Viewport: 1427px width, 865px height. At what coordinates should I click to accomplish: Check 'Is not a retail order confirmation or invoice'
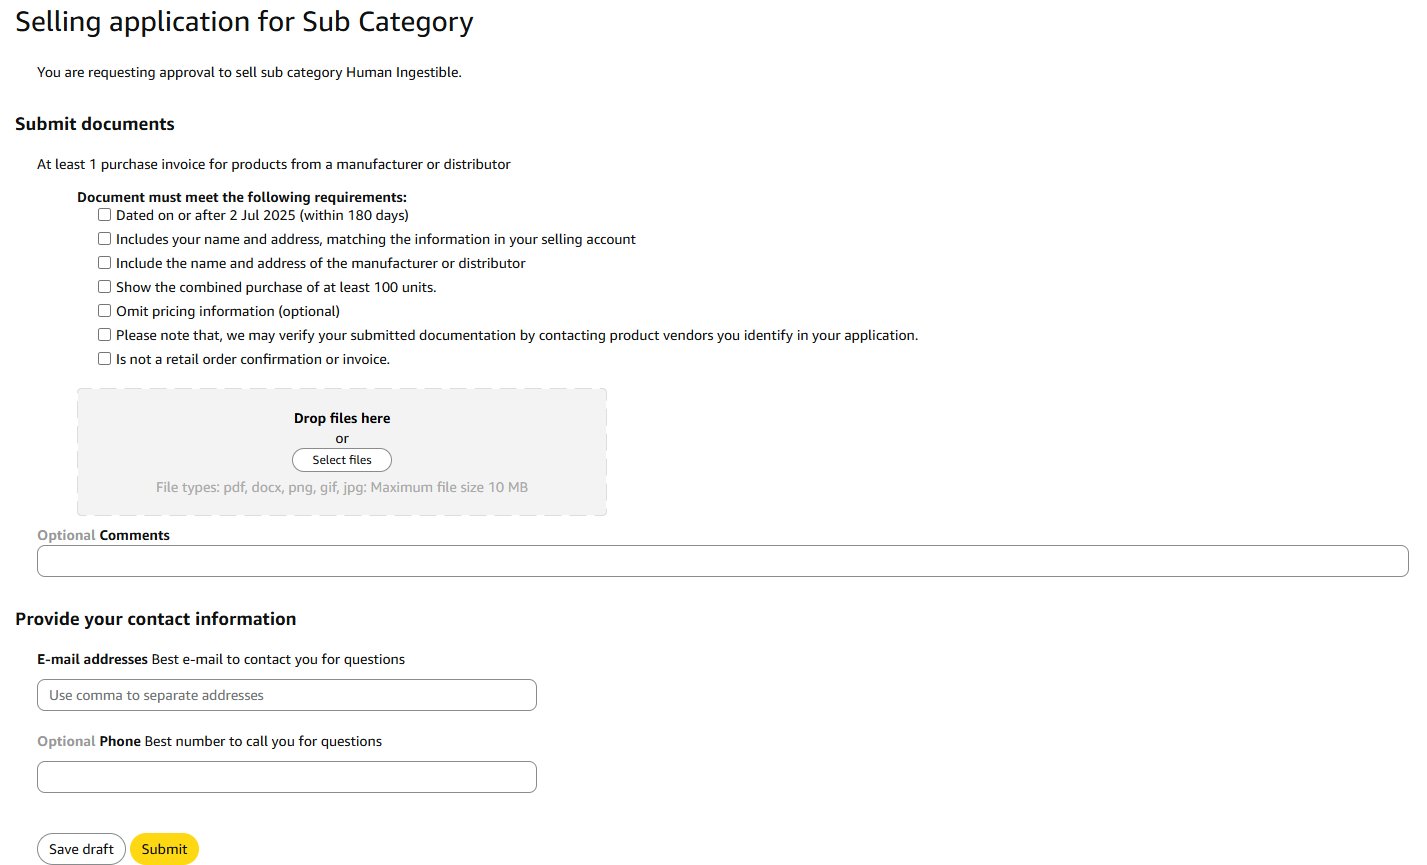[104, 358]
